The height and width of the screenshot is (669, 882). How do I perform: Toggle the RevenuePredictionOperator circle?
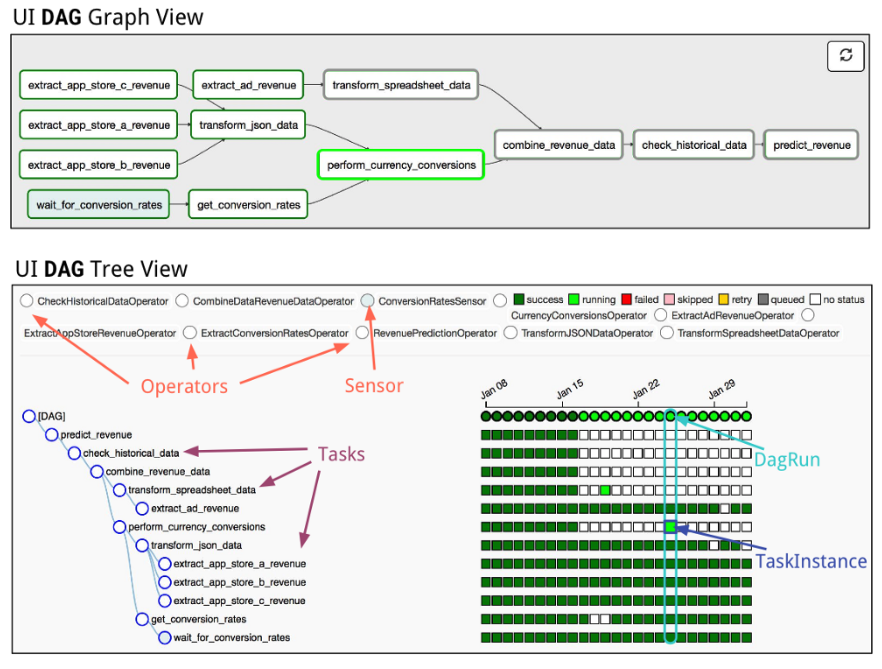click(362, 333)
